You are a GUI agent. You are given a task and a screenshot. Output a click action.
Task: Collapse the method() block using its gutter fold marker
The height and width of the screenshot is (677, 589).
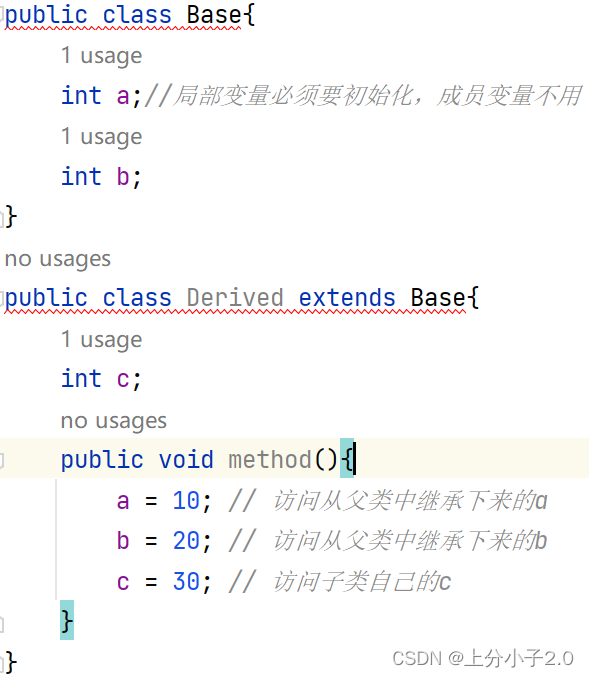[x=2, y=460]
